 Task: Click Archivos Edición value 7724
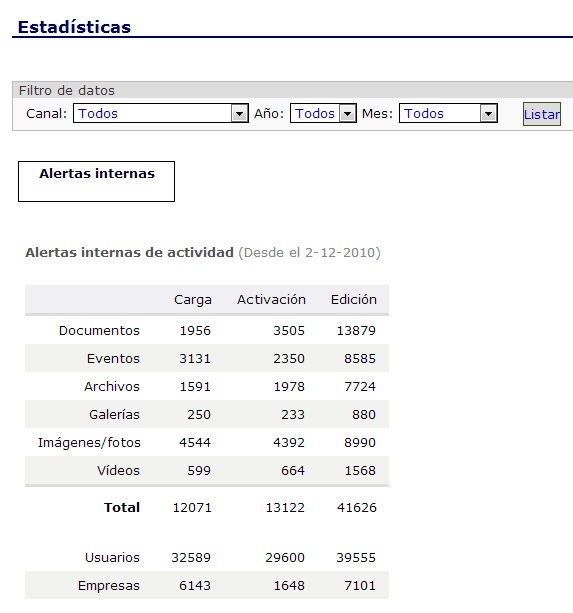point(360,387)
